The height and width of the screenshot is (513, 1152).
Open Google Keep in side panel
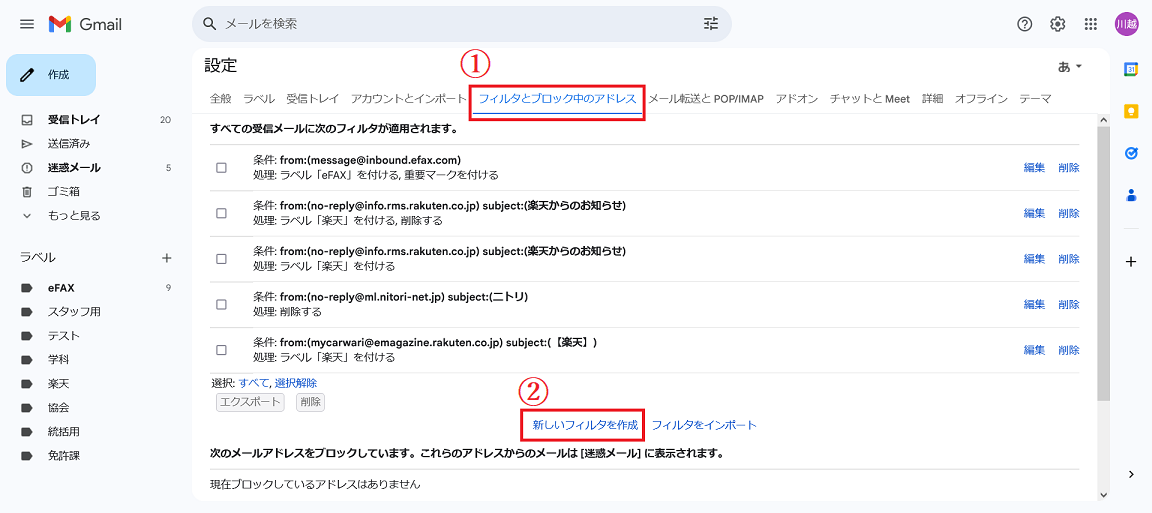coord(1131,111)
